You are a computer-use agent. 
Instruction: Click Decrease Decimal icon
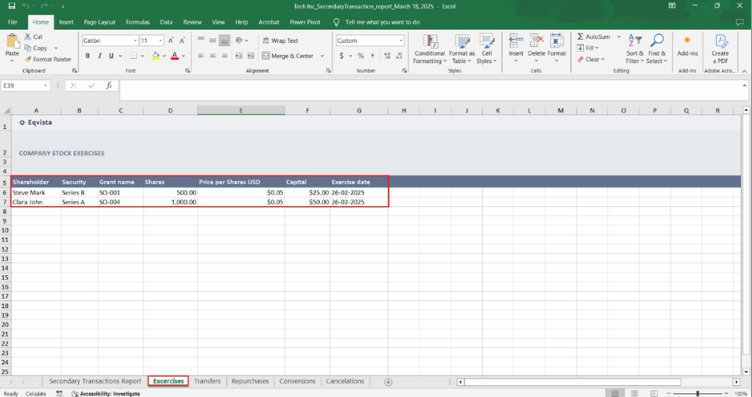click(399, 56)
